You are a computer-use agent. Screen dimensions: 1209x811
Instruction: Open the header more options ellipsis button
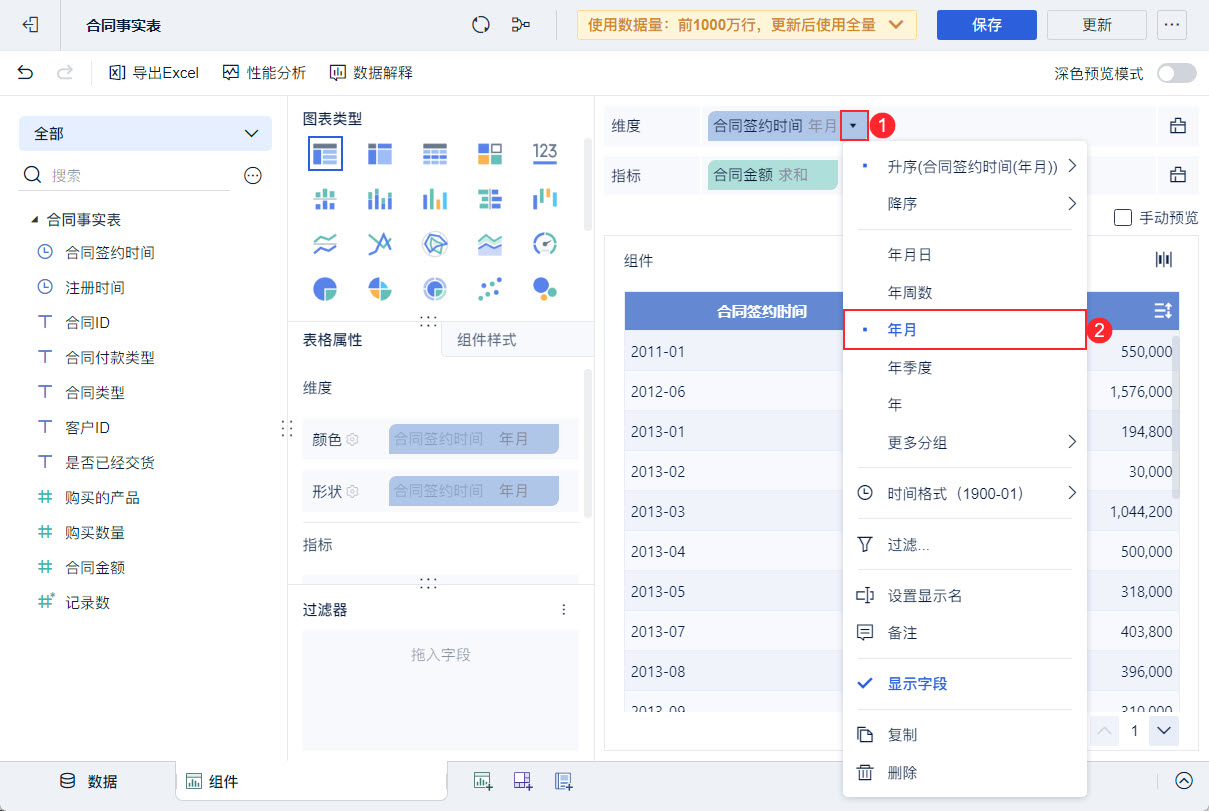(1172, 25)
